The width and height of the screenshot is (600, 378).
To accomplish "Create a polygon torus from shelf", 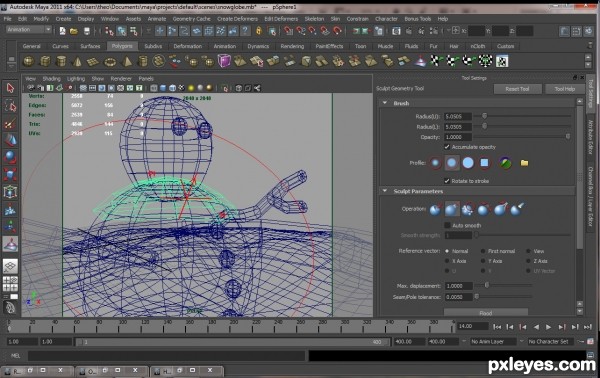I will (110, 61).
